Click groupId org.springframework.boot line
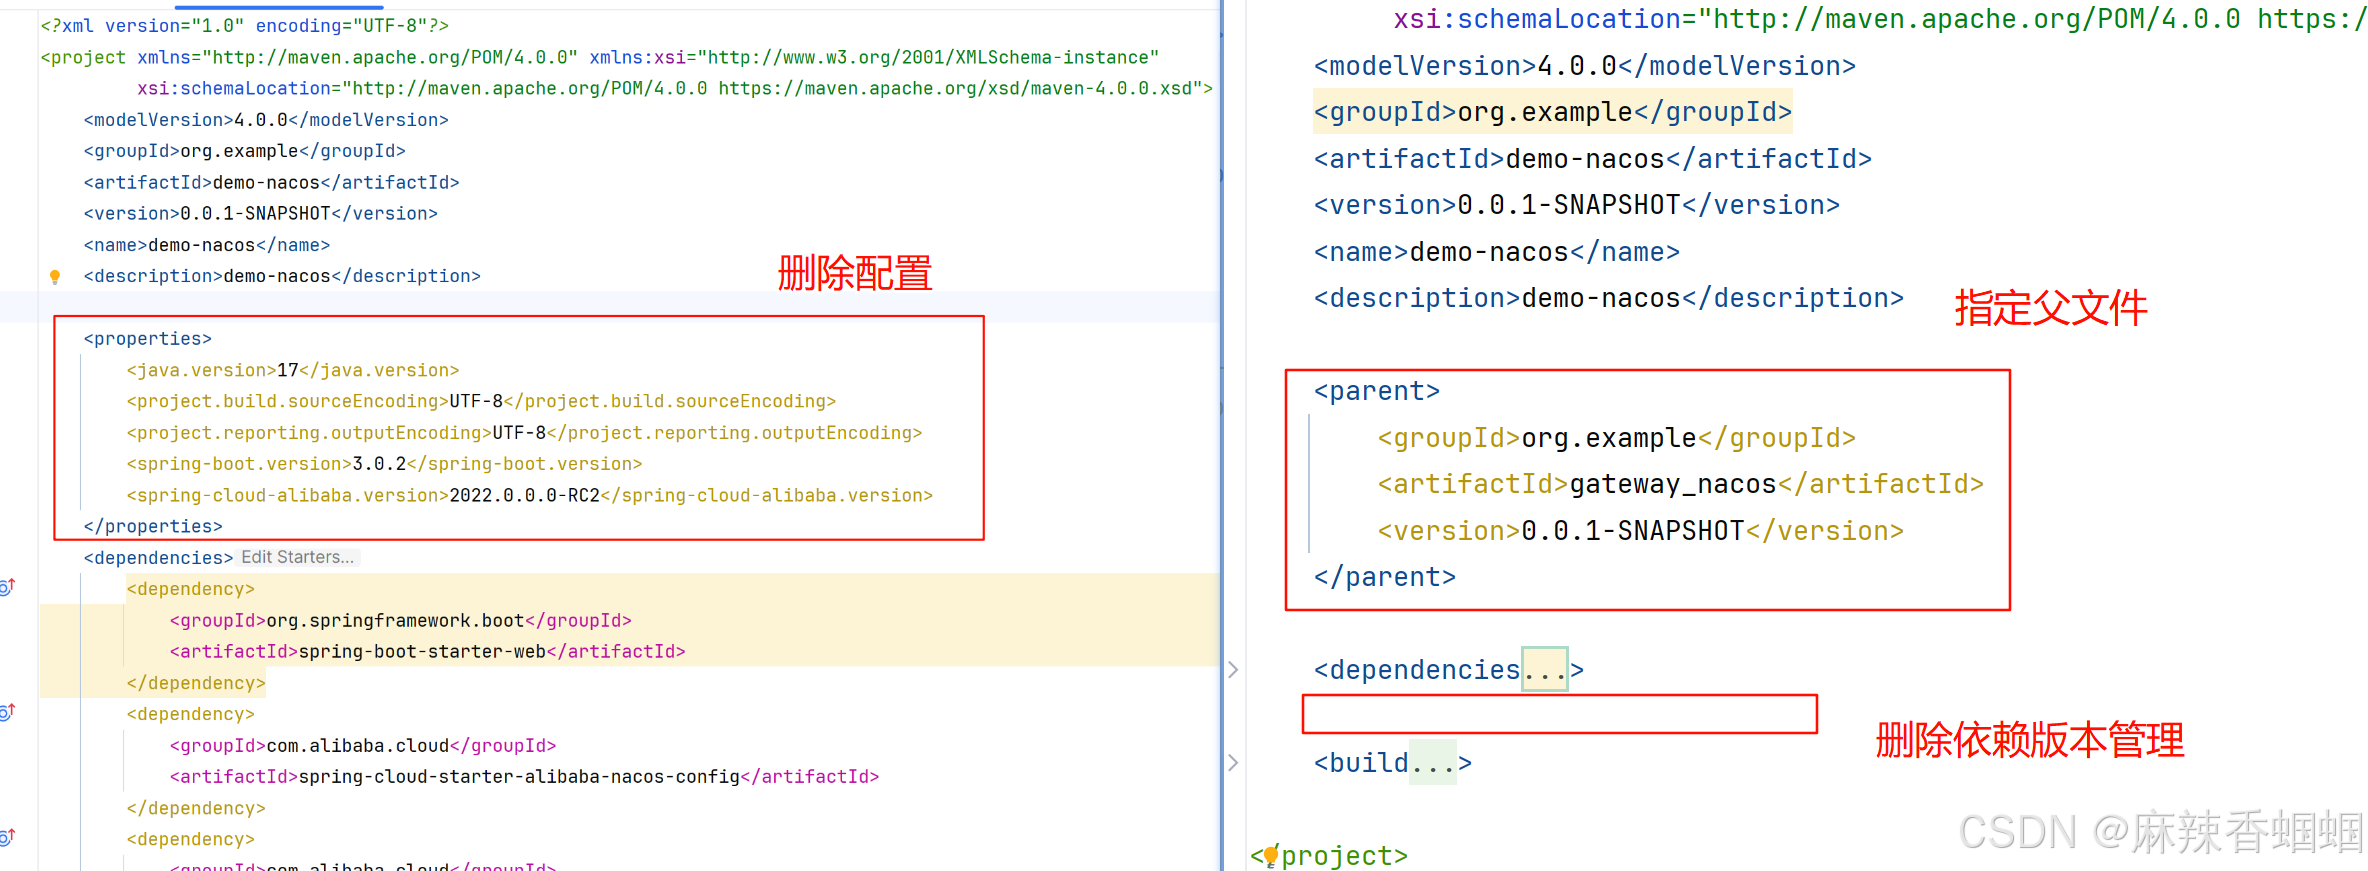The image size is (2368, 871). pos(401,621)
